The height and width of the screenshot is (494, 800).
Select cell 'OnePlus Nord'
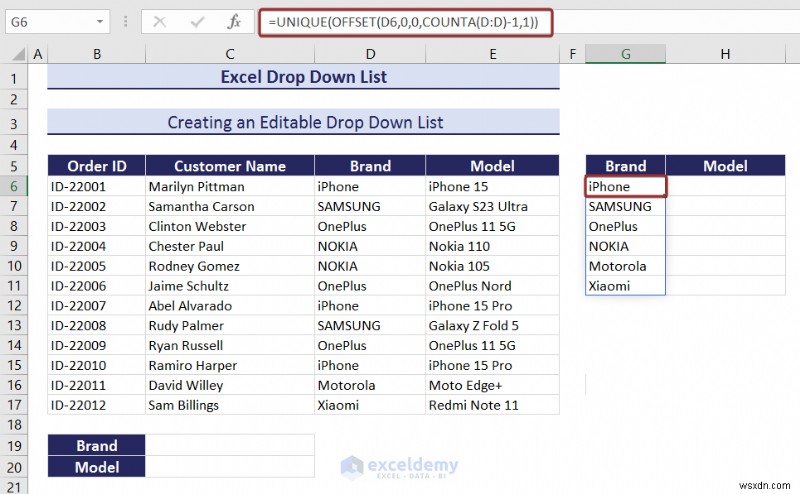click(x=493, y=286)
